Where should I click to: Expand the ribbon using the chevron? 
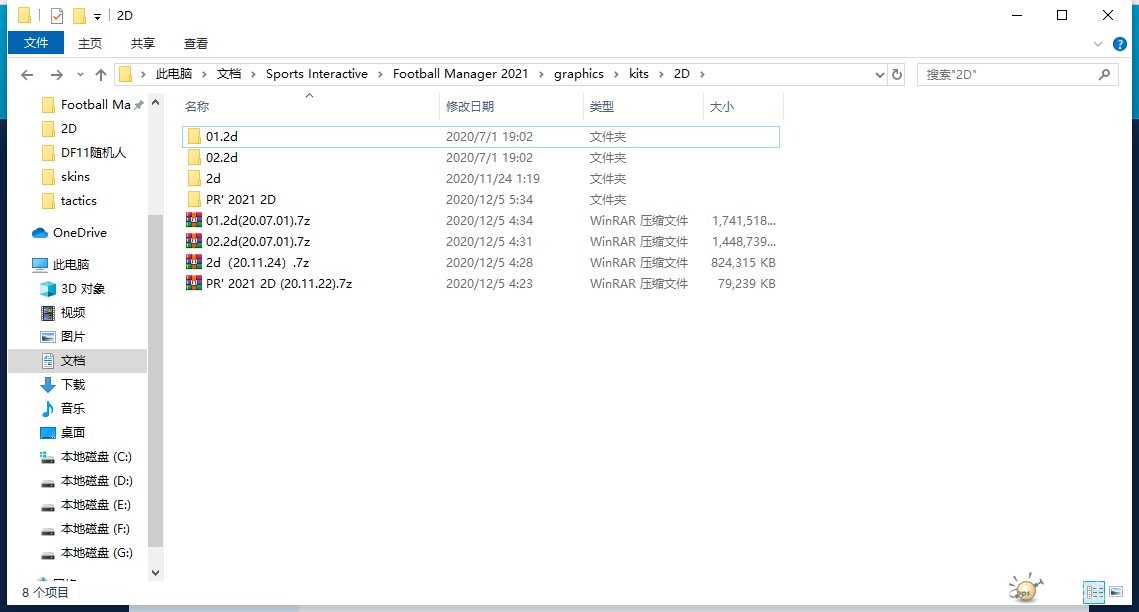click(1099, 44)
